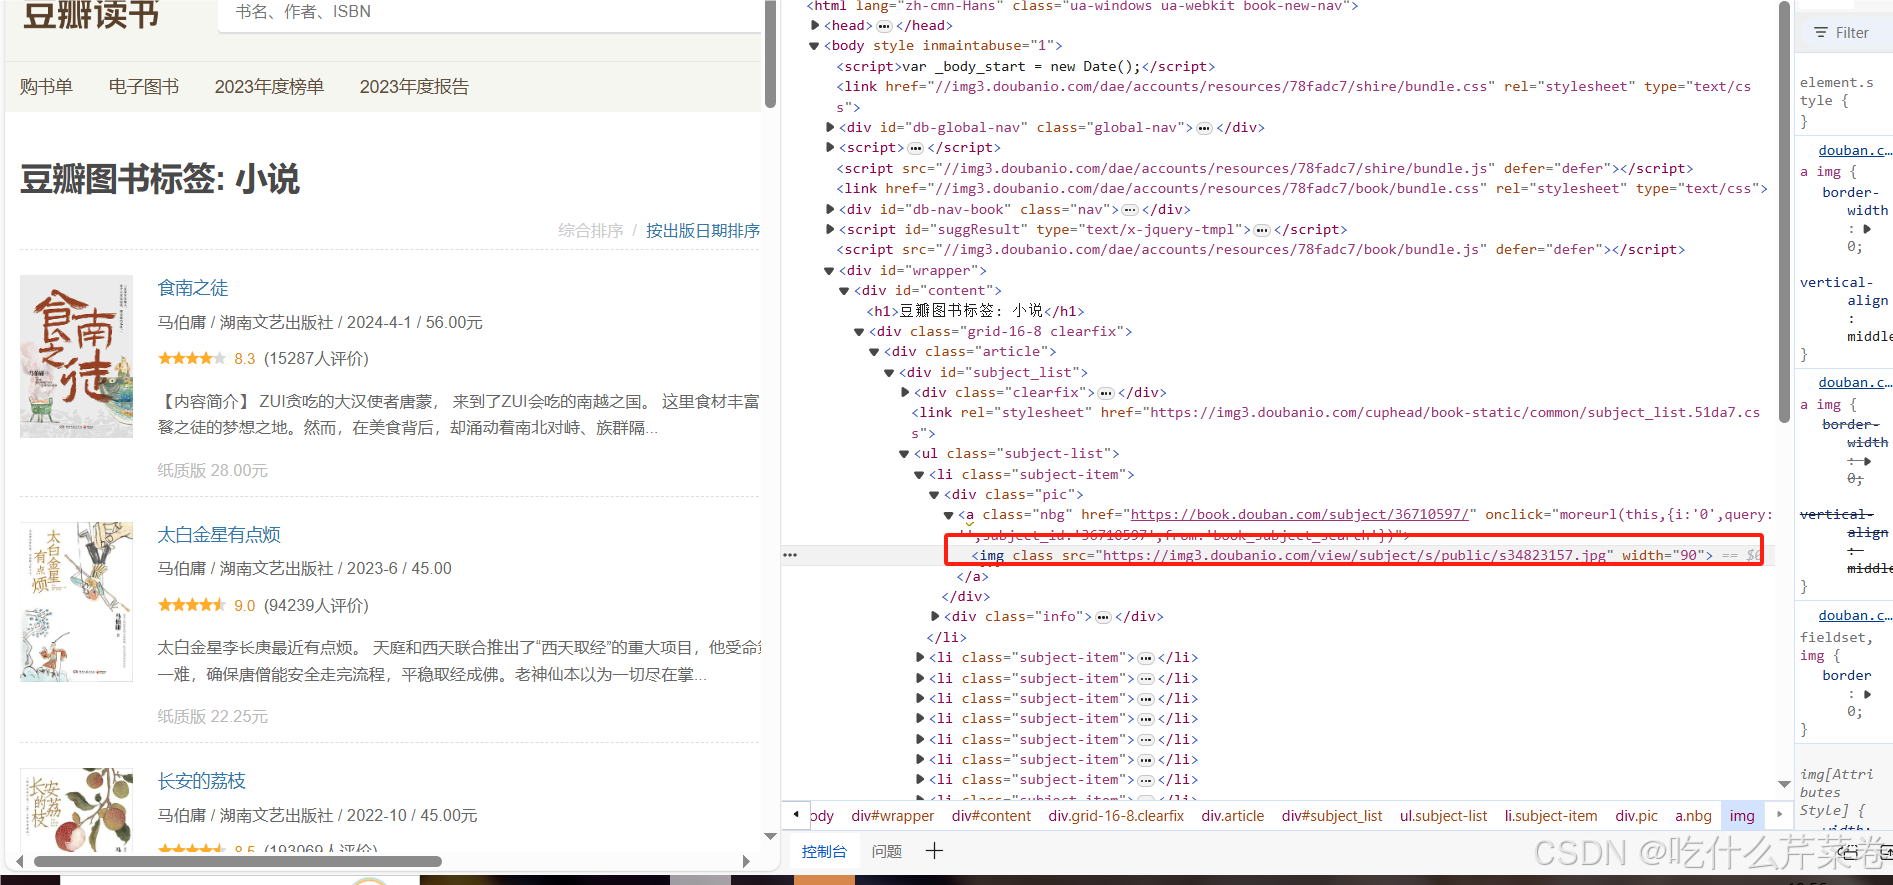Select div.grid-16-8.clearfix in the breadcrumb bar
Image resolution: width=1893 pixels, height=885 pixels.
tap(1116, 816)
